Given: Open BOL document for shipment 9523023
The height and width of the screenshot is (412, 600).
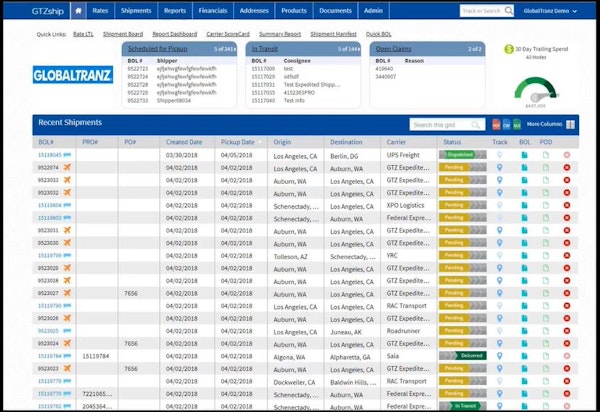Looking at the screenshot, I should coord(524,368).
